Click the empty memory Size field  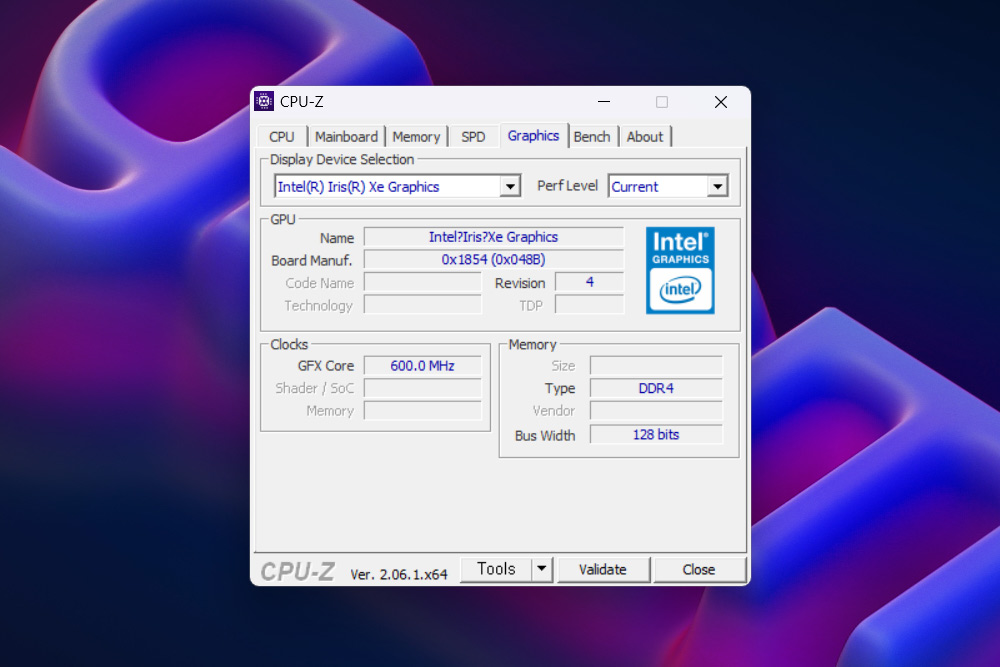click(x=656, y=365)
